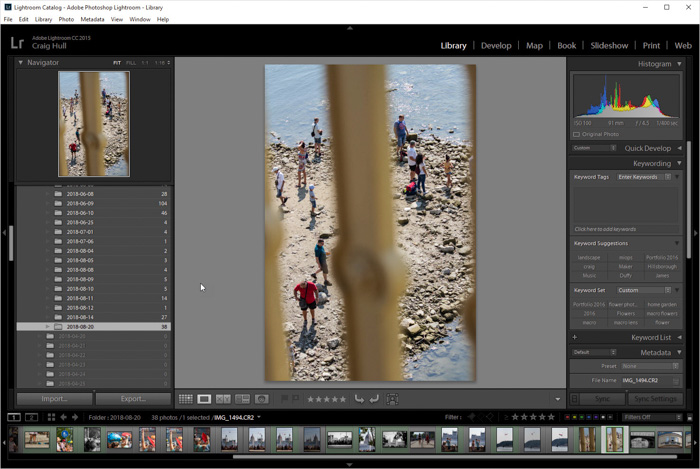Collapse the Metadata panel

point(679,353)
